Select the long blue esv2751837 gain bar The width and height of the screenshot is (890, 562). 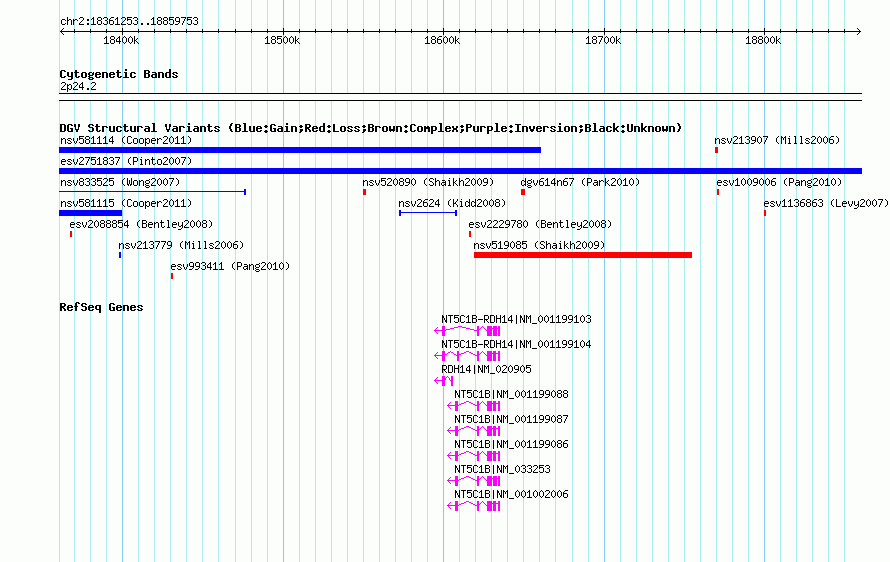pyautogui.click(x=460, y=171)
